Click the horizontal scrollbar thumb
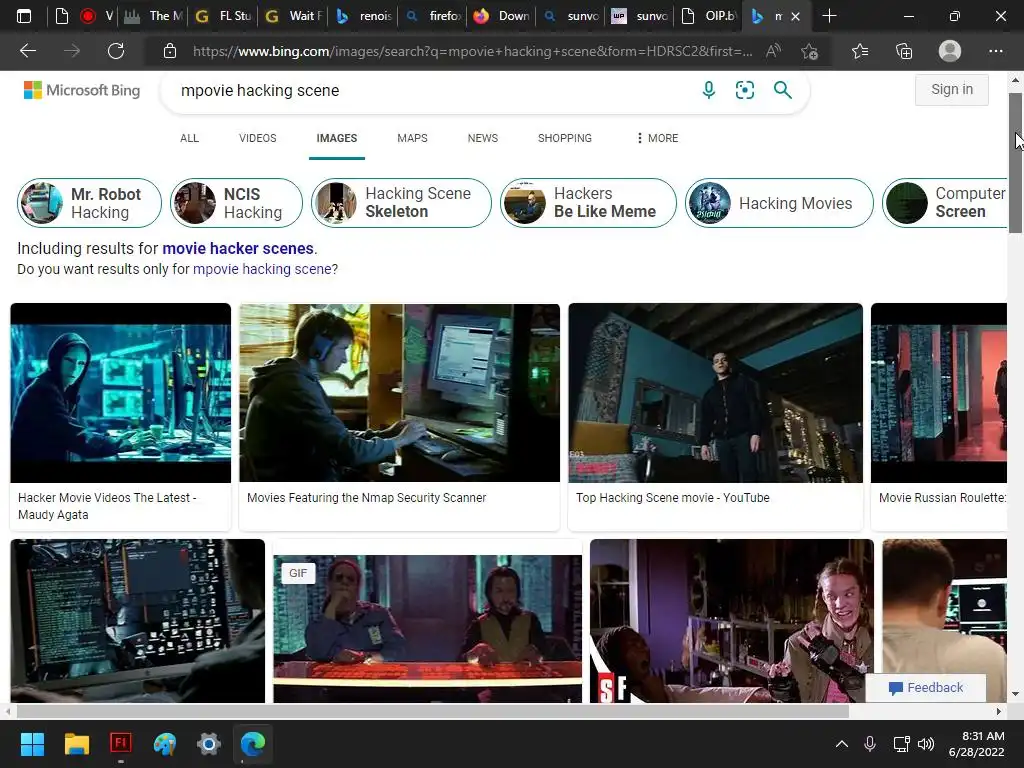This screenshot has height=768, width=1024. click(x=432, y=711)
